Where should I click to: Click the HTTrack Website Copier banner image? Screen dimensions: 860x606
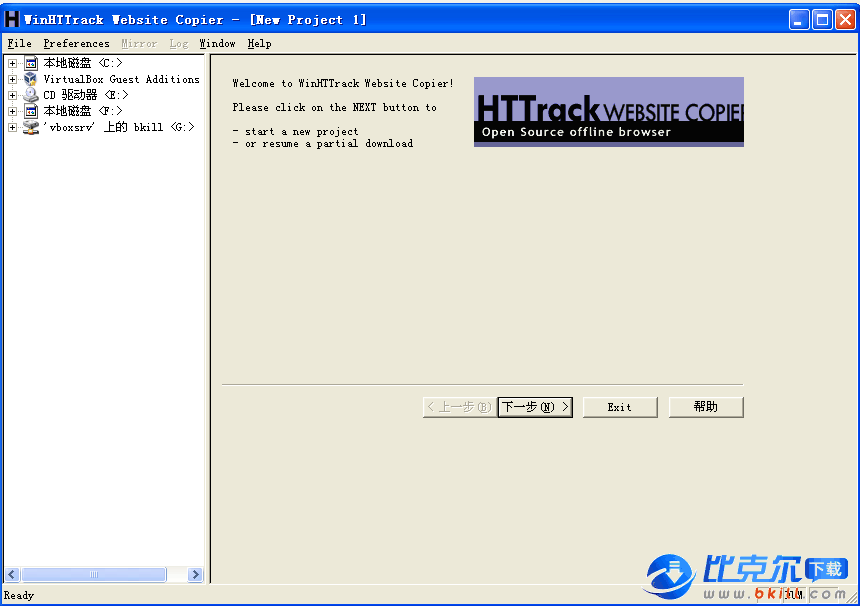click(609, 112)
